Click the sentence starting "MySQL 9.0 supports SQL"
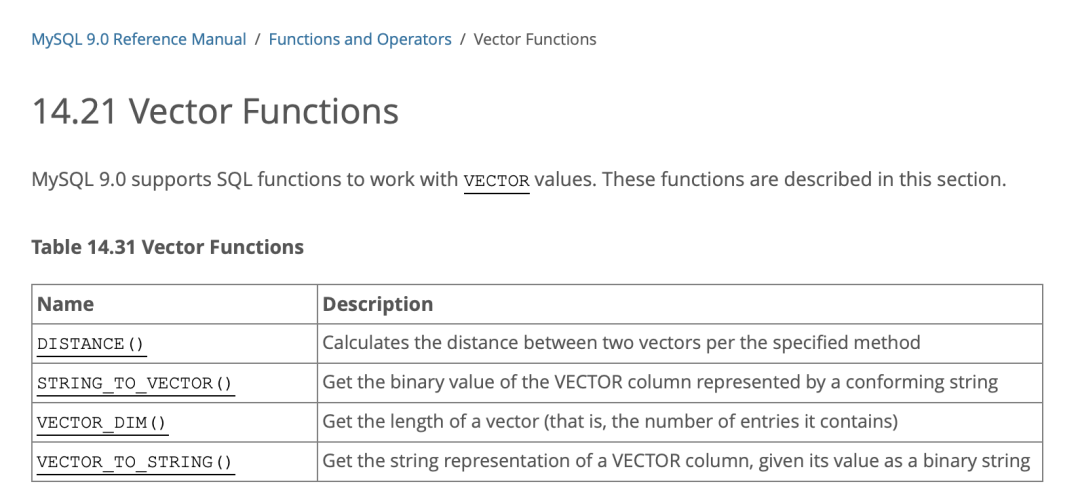Image resolution: width=1080 pixels, height=497 pixels. click(x=246, y=180)
